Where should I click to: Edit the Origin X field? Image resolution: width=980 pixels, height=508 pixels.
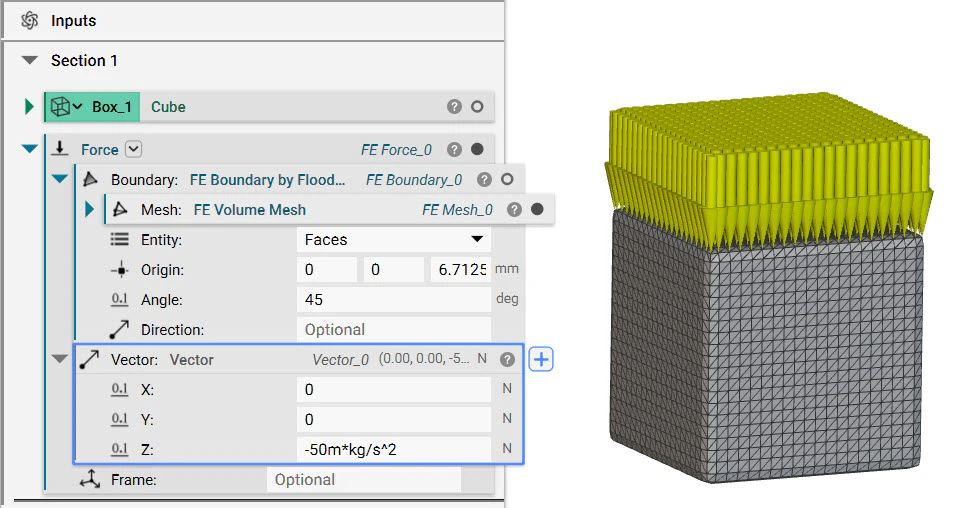click(327, 269)
